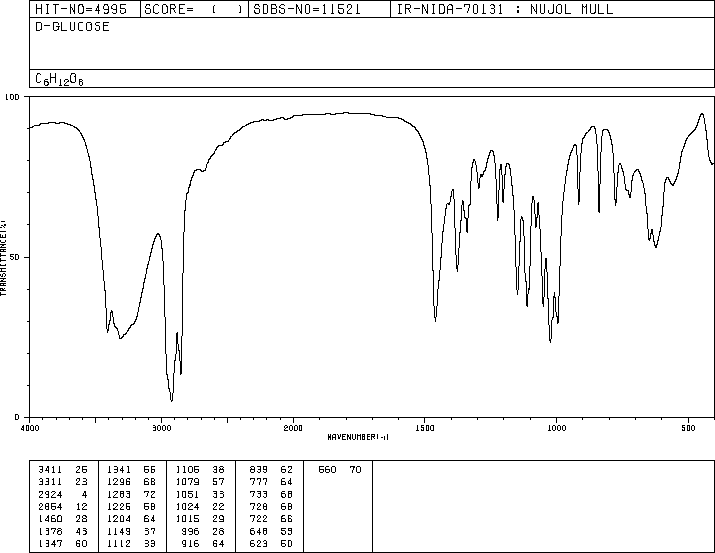
Task: Click the SDBS-NO=11521 label
Action: click(307, 9)
